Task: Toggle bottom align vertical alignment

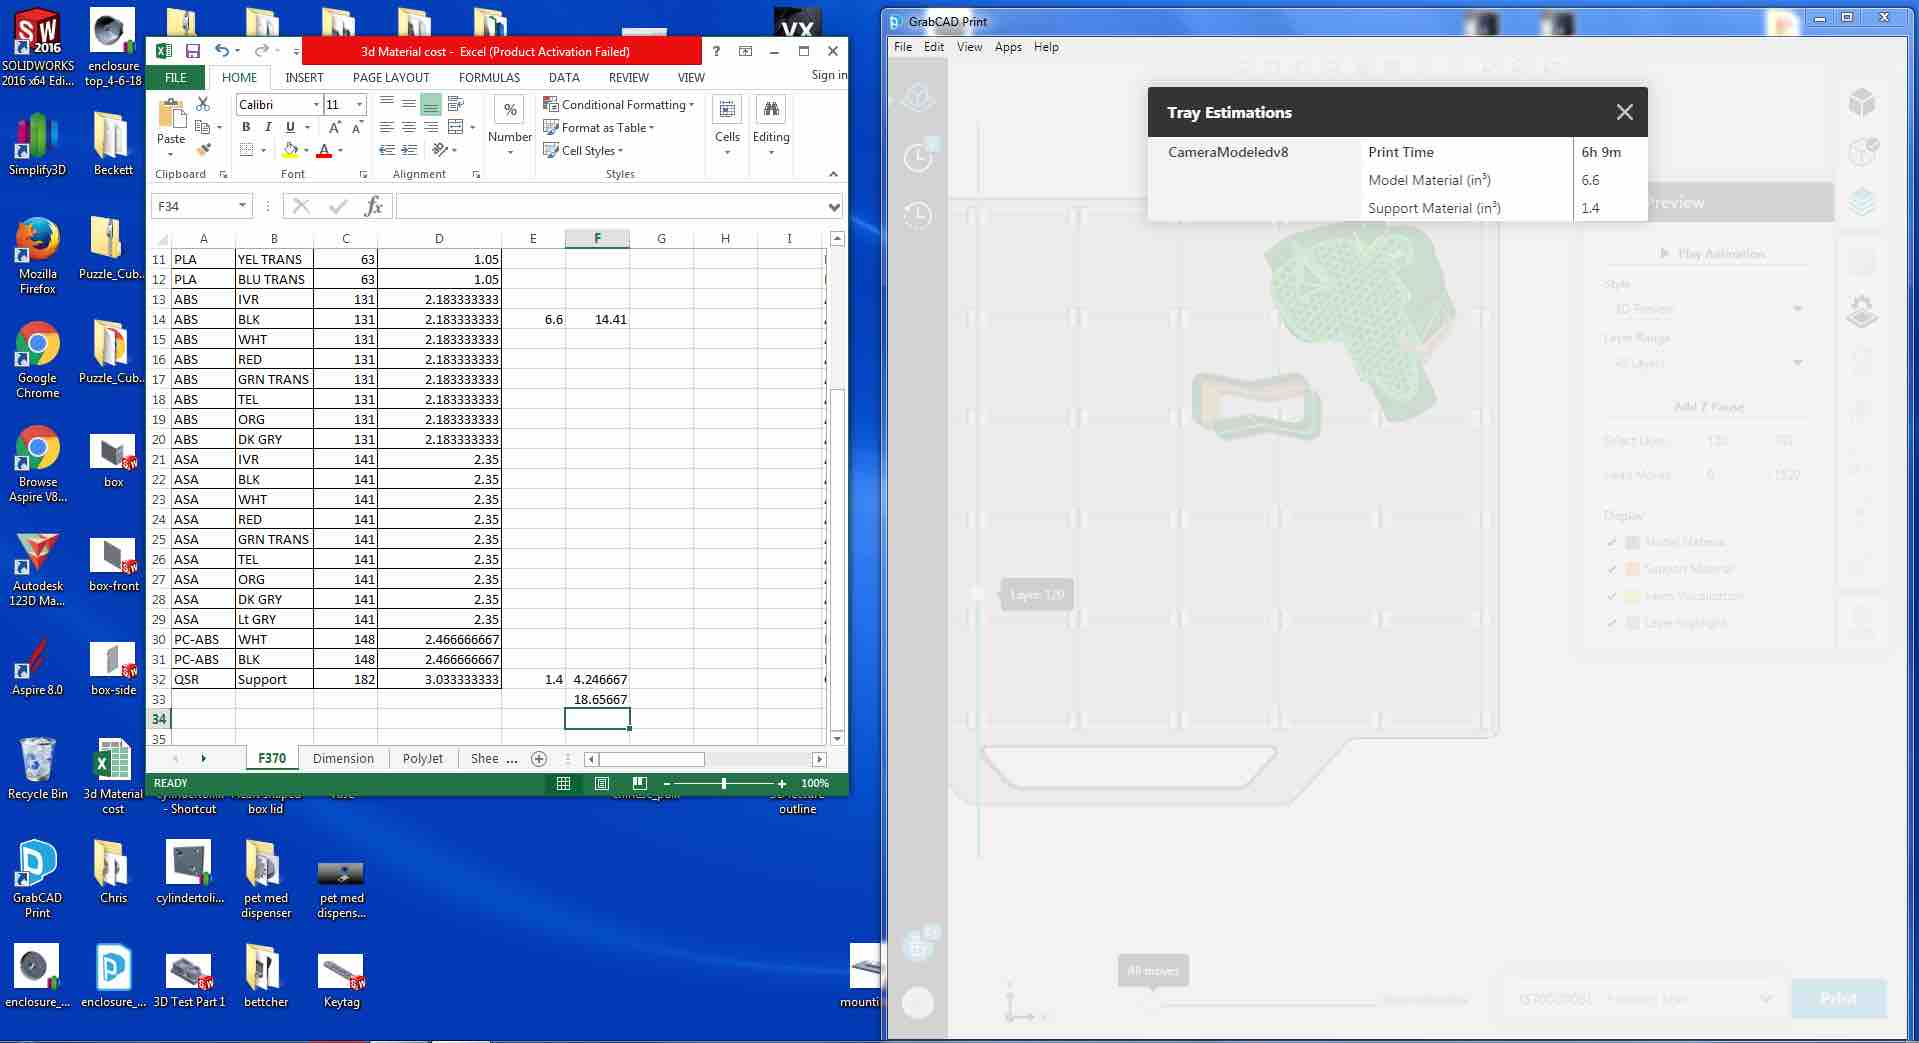Action: [x=431, y=104]
